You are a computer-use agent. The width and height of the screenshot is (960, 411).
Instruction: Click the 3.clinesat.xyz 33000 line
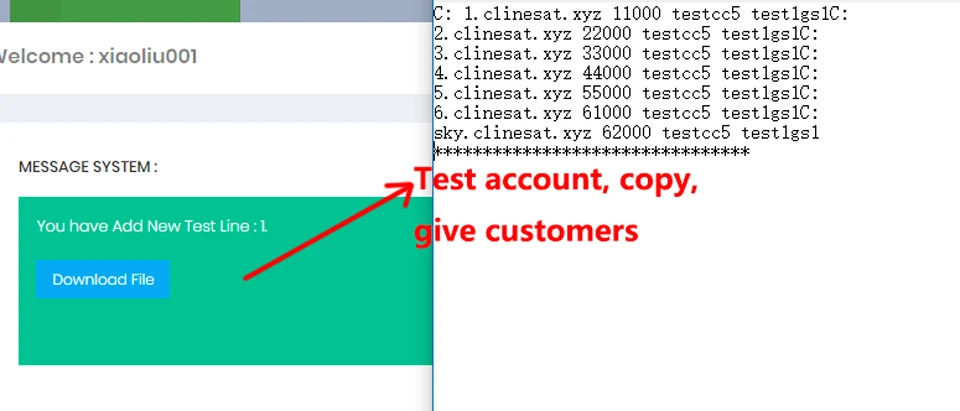tap(626, 53)
